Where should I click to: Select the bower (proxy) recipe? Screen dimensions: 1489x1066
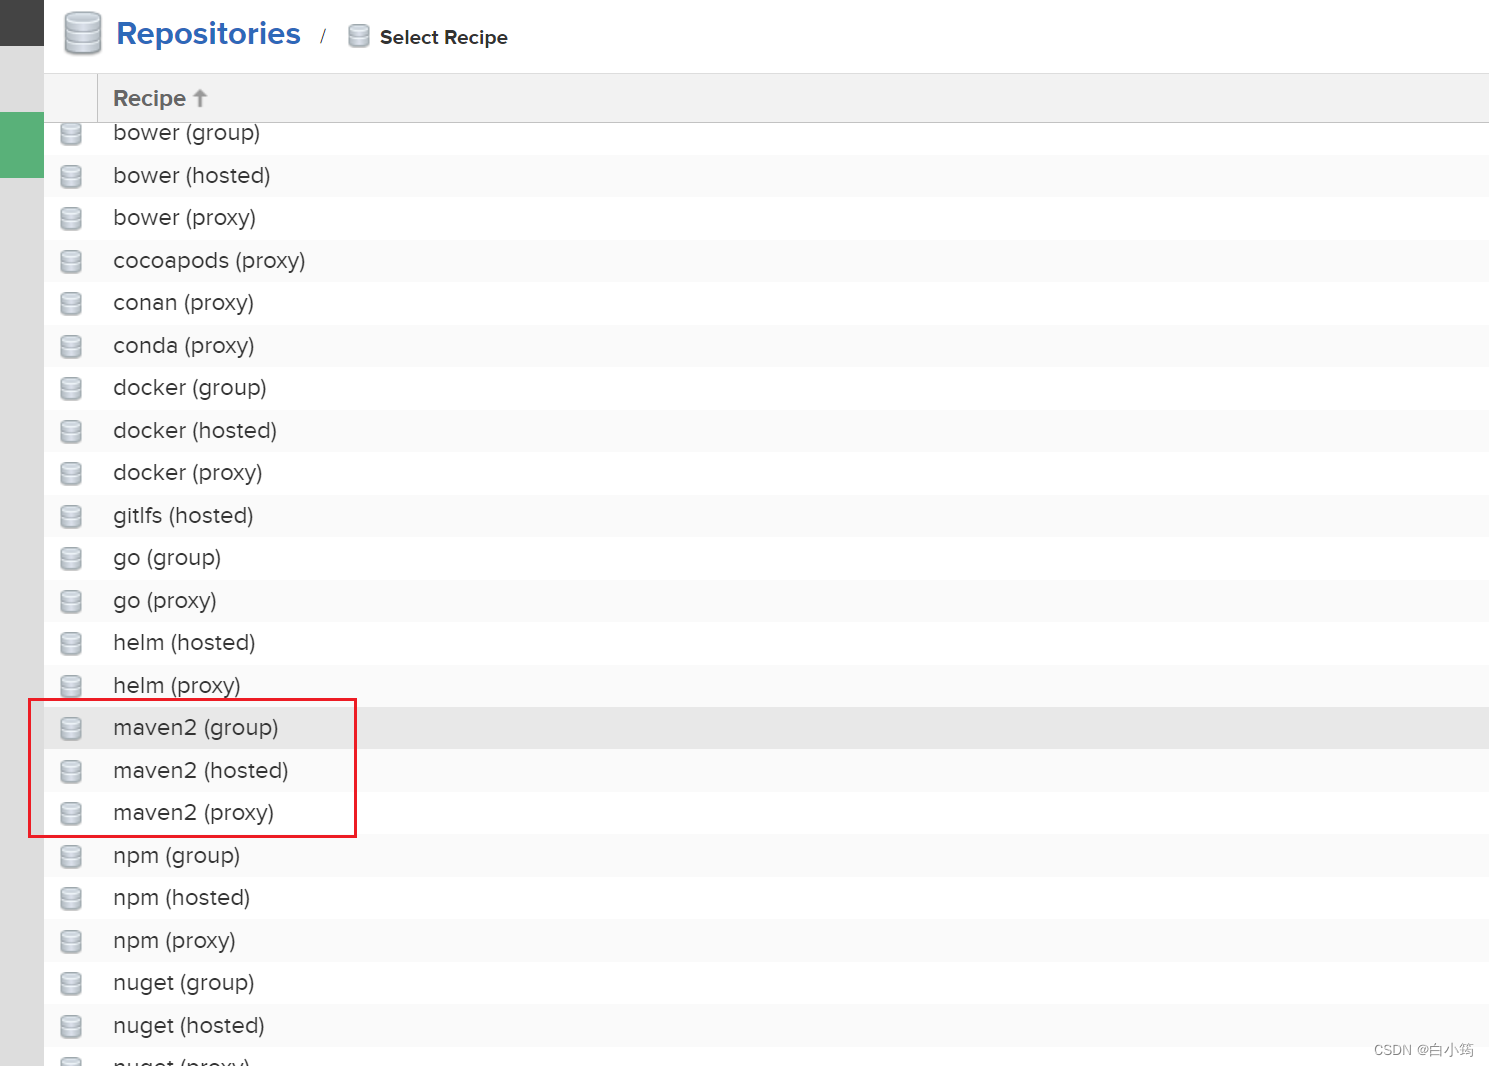(x=766, y=218)
